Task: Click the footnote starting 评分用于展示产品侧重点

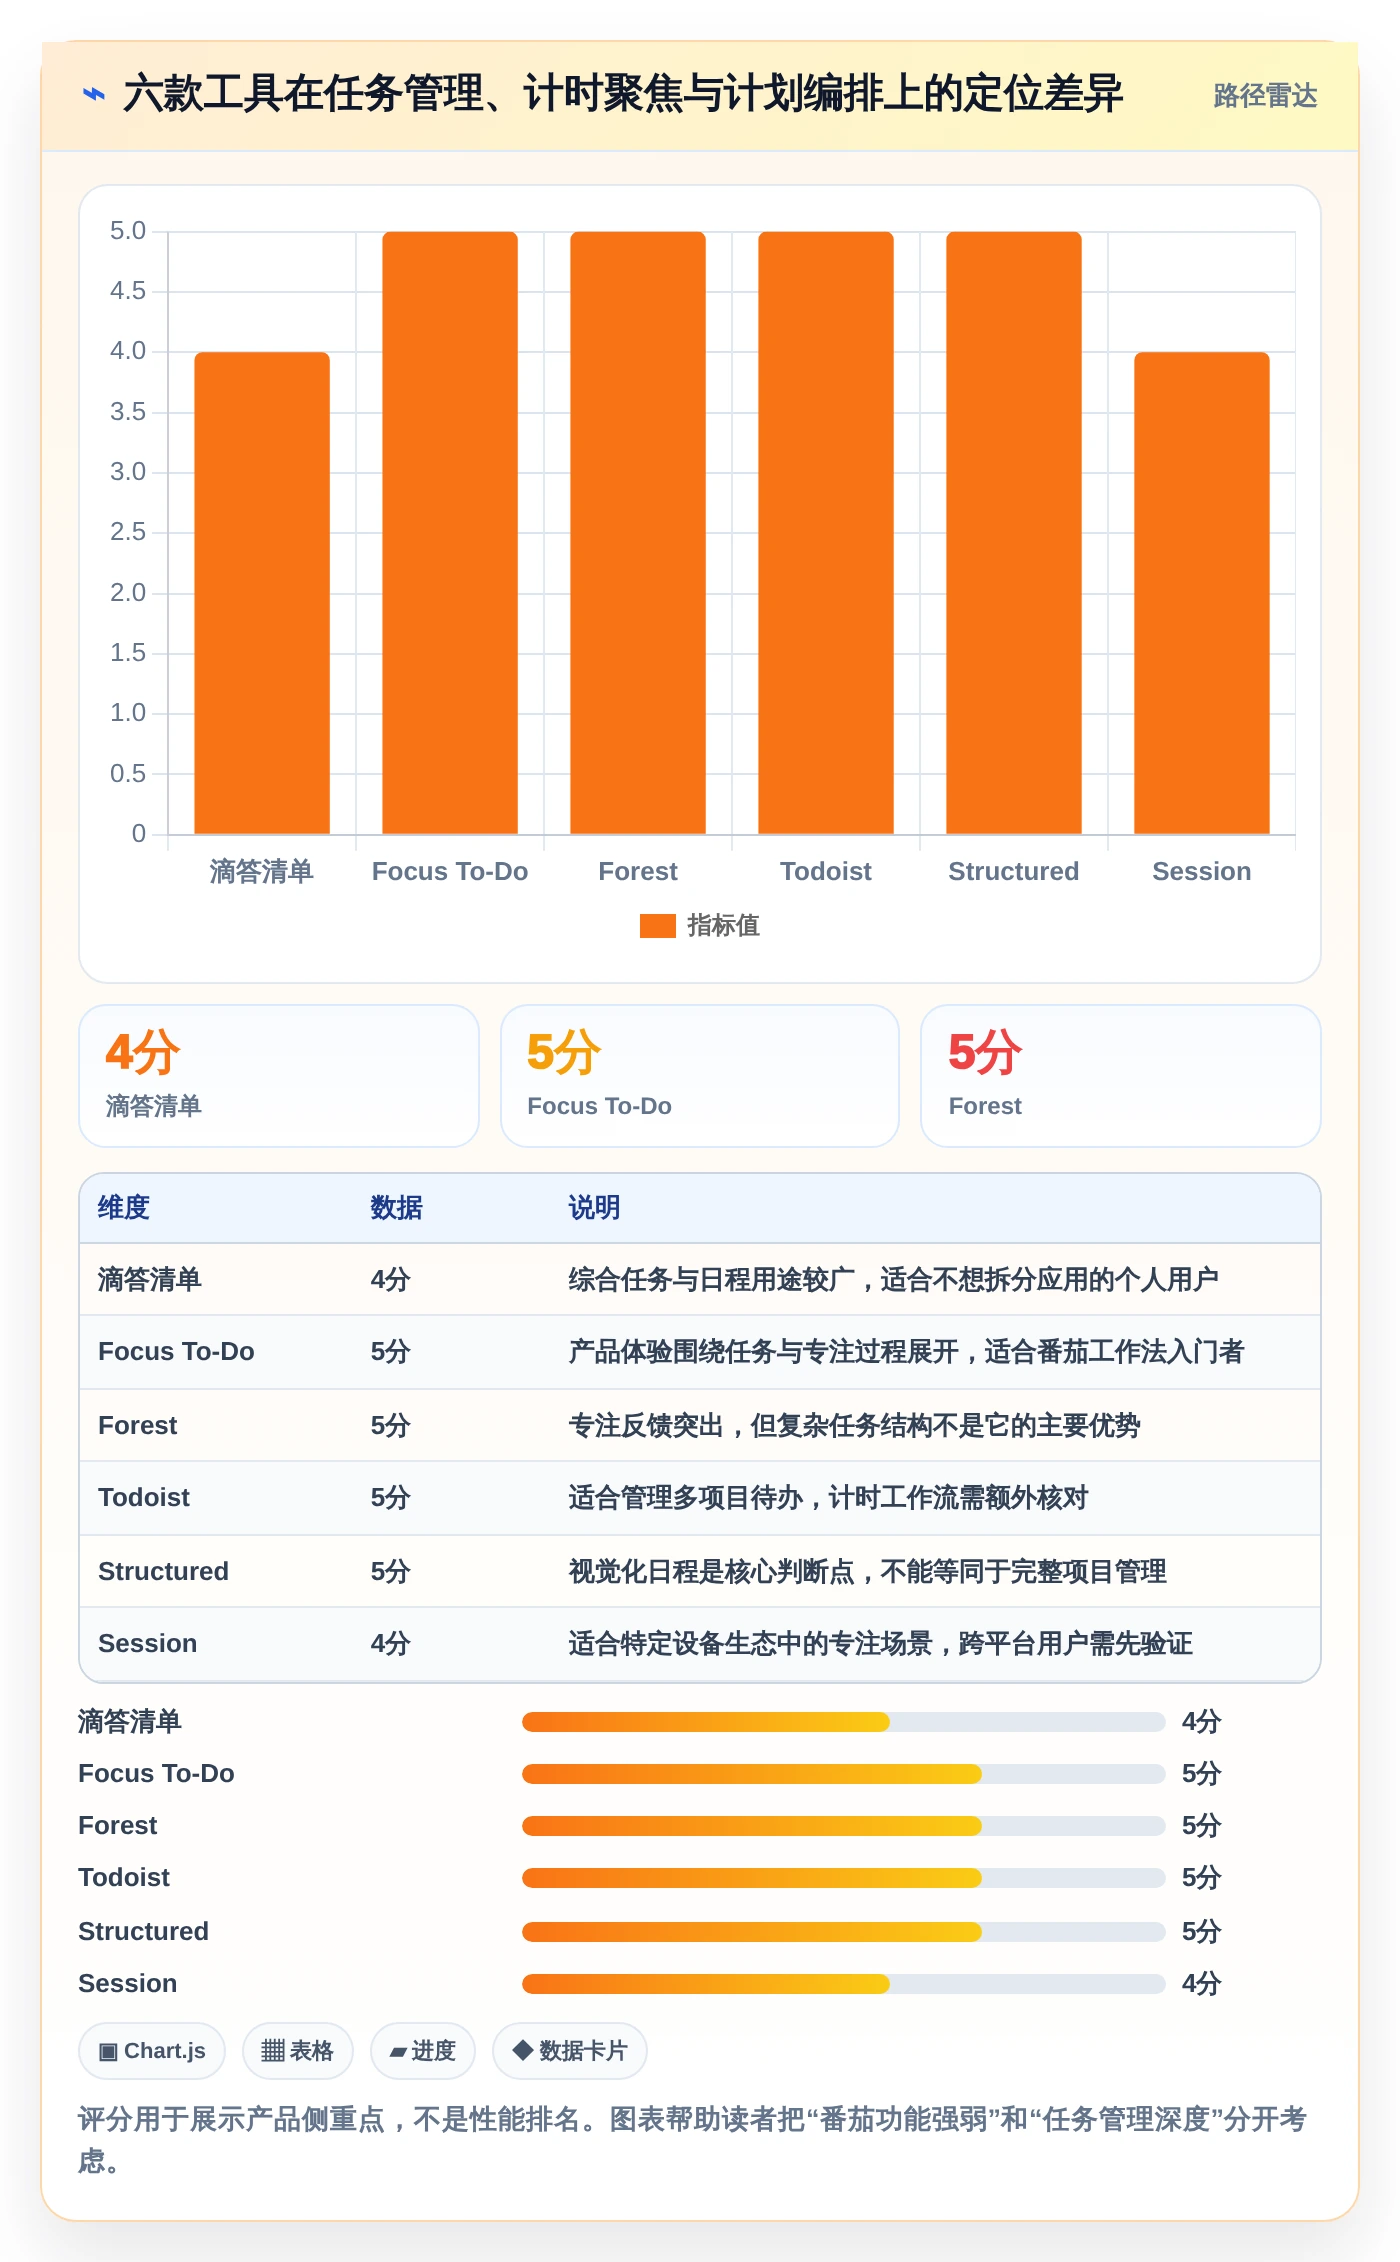Action: [x=693, y=2140]
